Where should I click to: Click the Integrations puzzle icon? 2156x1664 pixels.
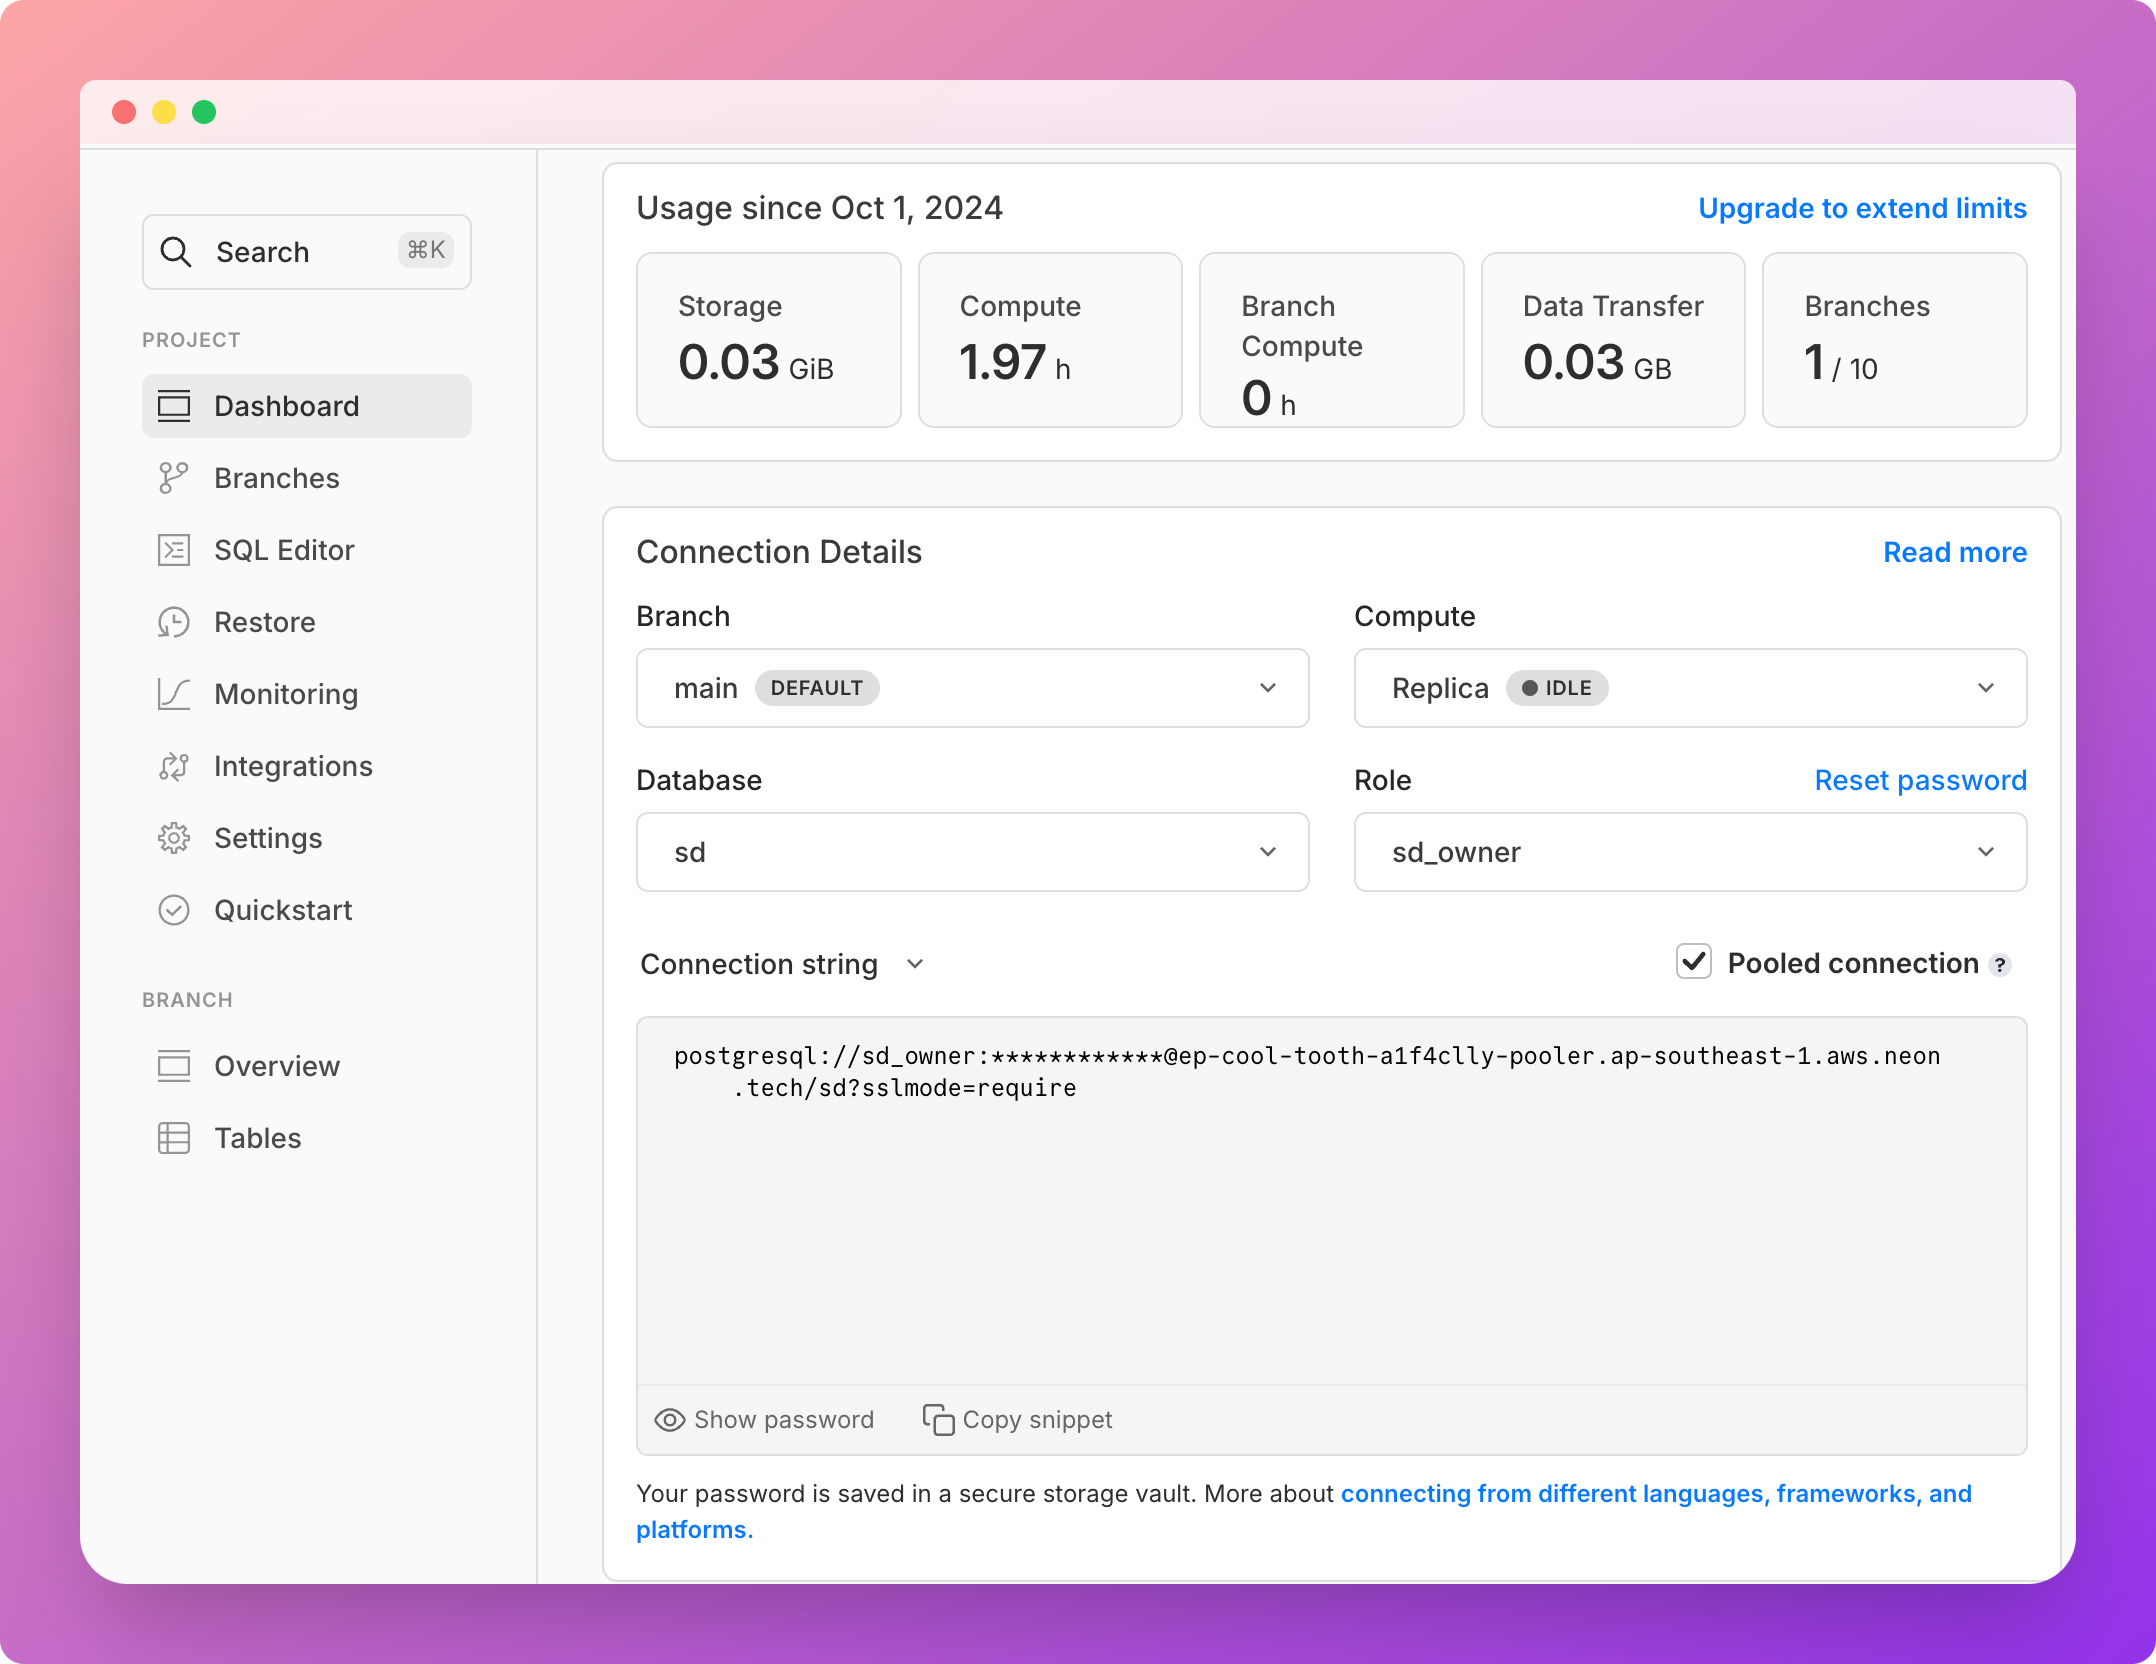point(173,766)
